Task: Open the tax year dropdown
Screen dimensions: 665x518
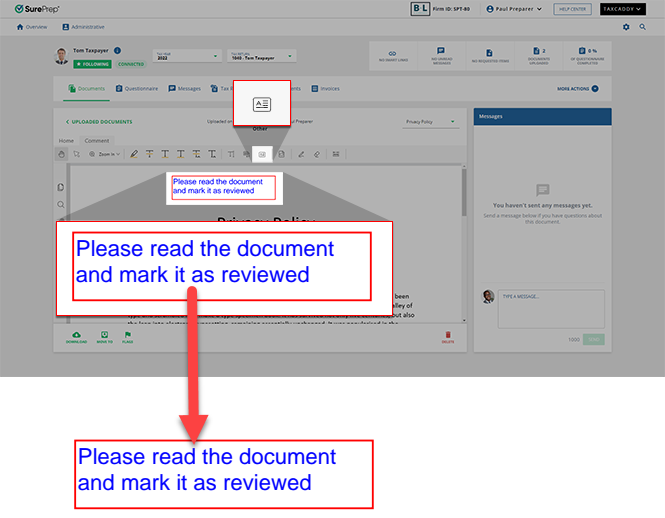Action: pyautogui.click(x=187, y=56)
